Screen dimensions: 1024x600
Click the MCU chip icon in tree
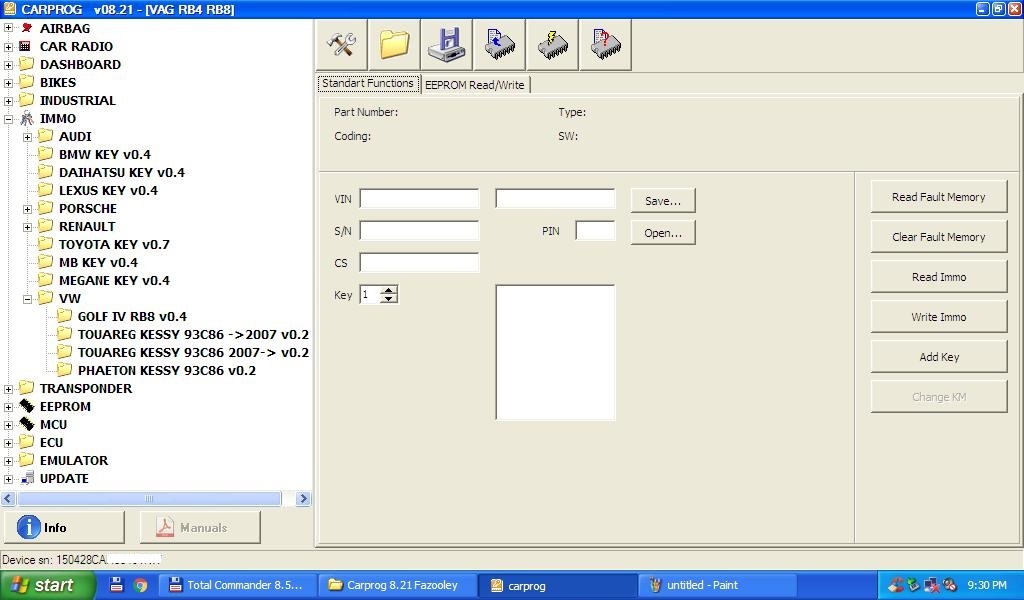tap(27, 424)
